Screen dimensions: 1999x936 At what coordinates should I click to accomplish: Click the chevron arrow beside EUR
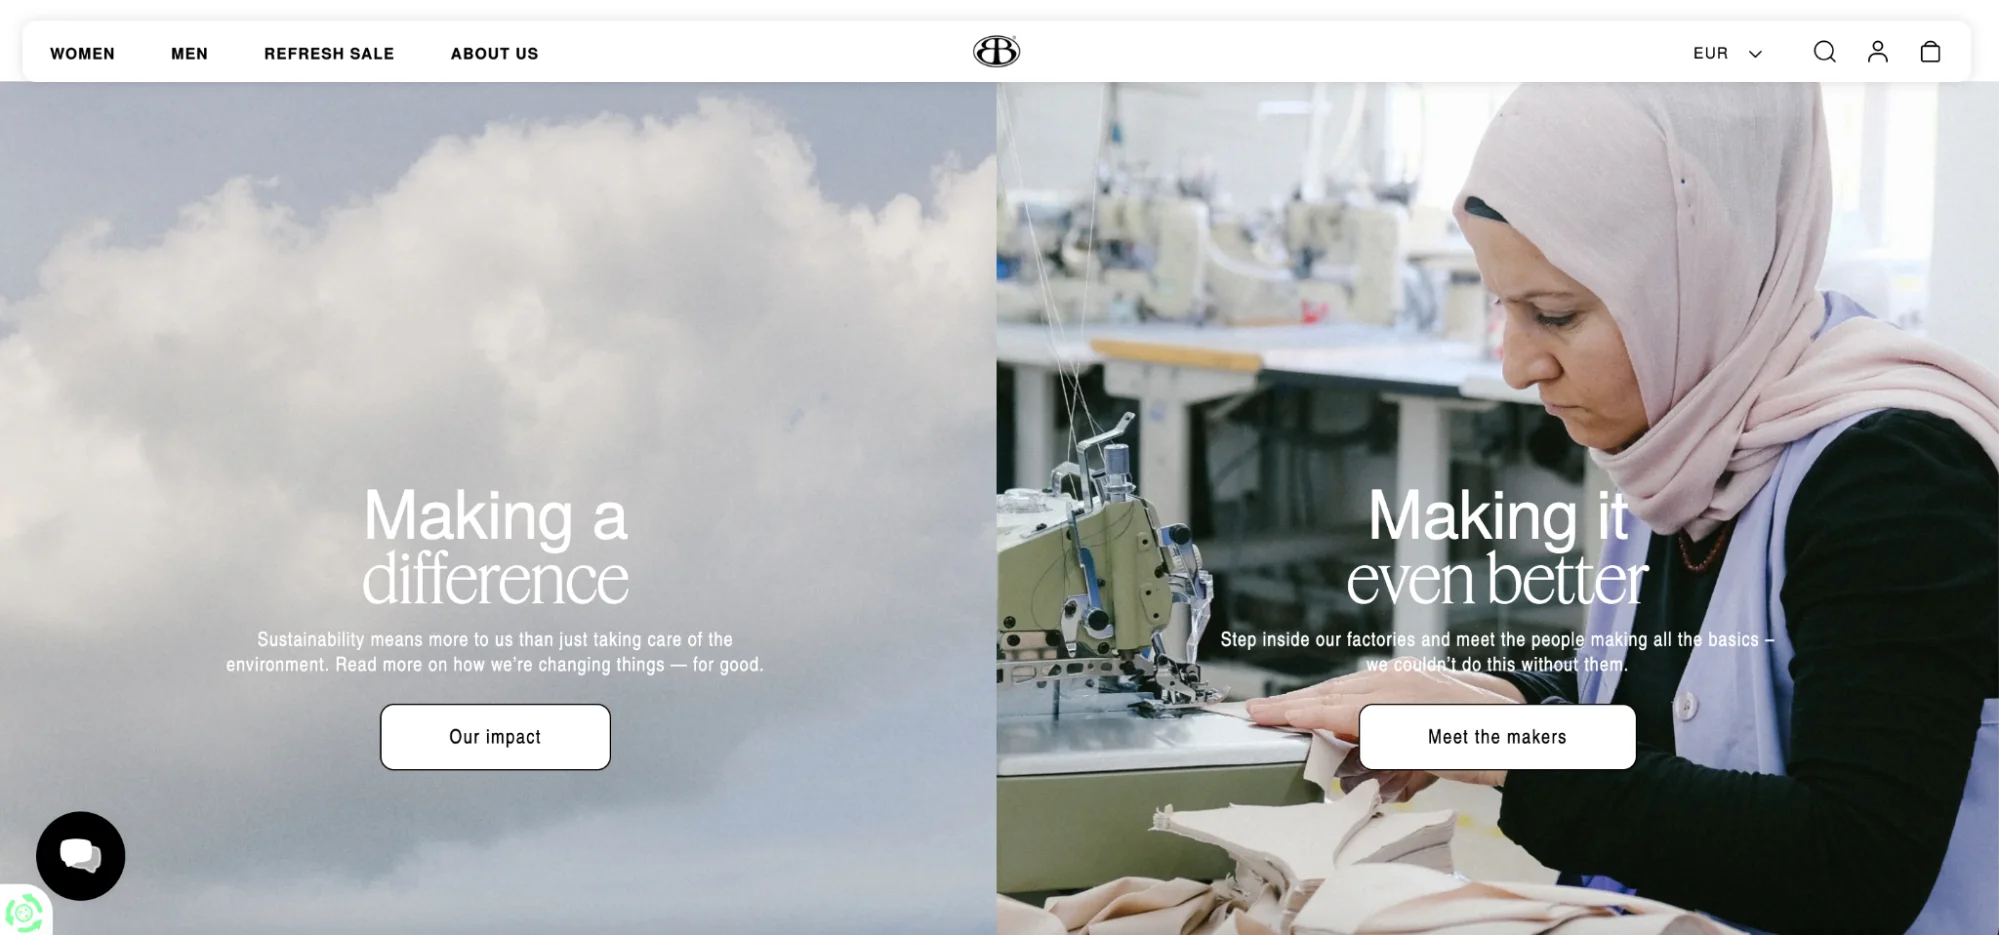point(1754,54)
